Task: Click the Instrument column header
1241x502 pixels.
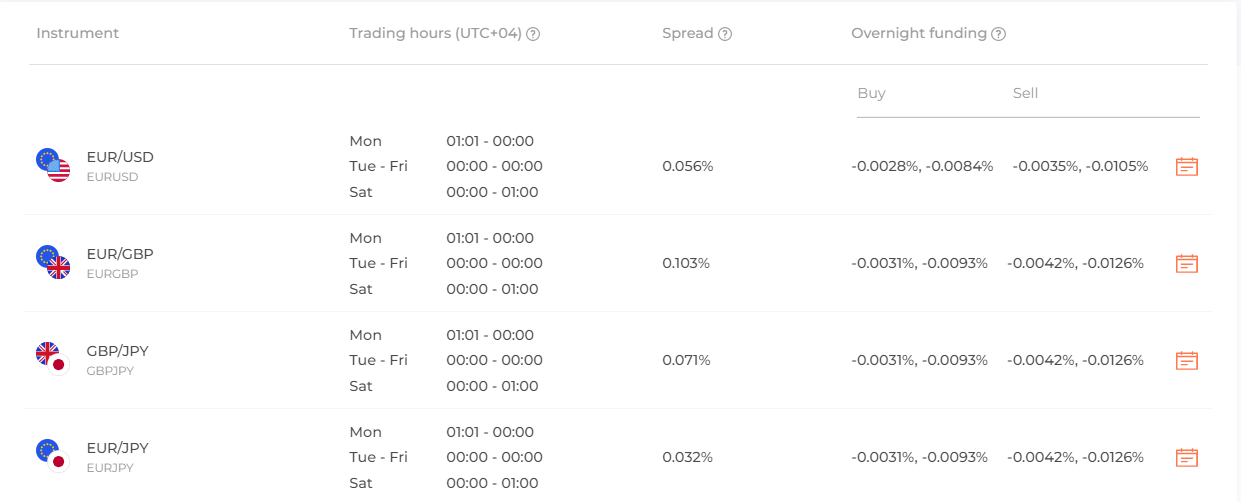Action: pos(77,33)
